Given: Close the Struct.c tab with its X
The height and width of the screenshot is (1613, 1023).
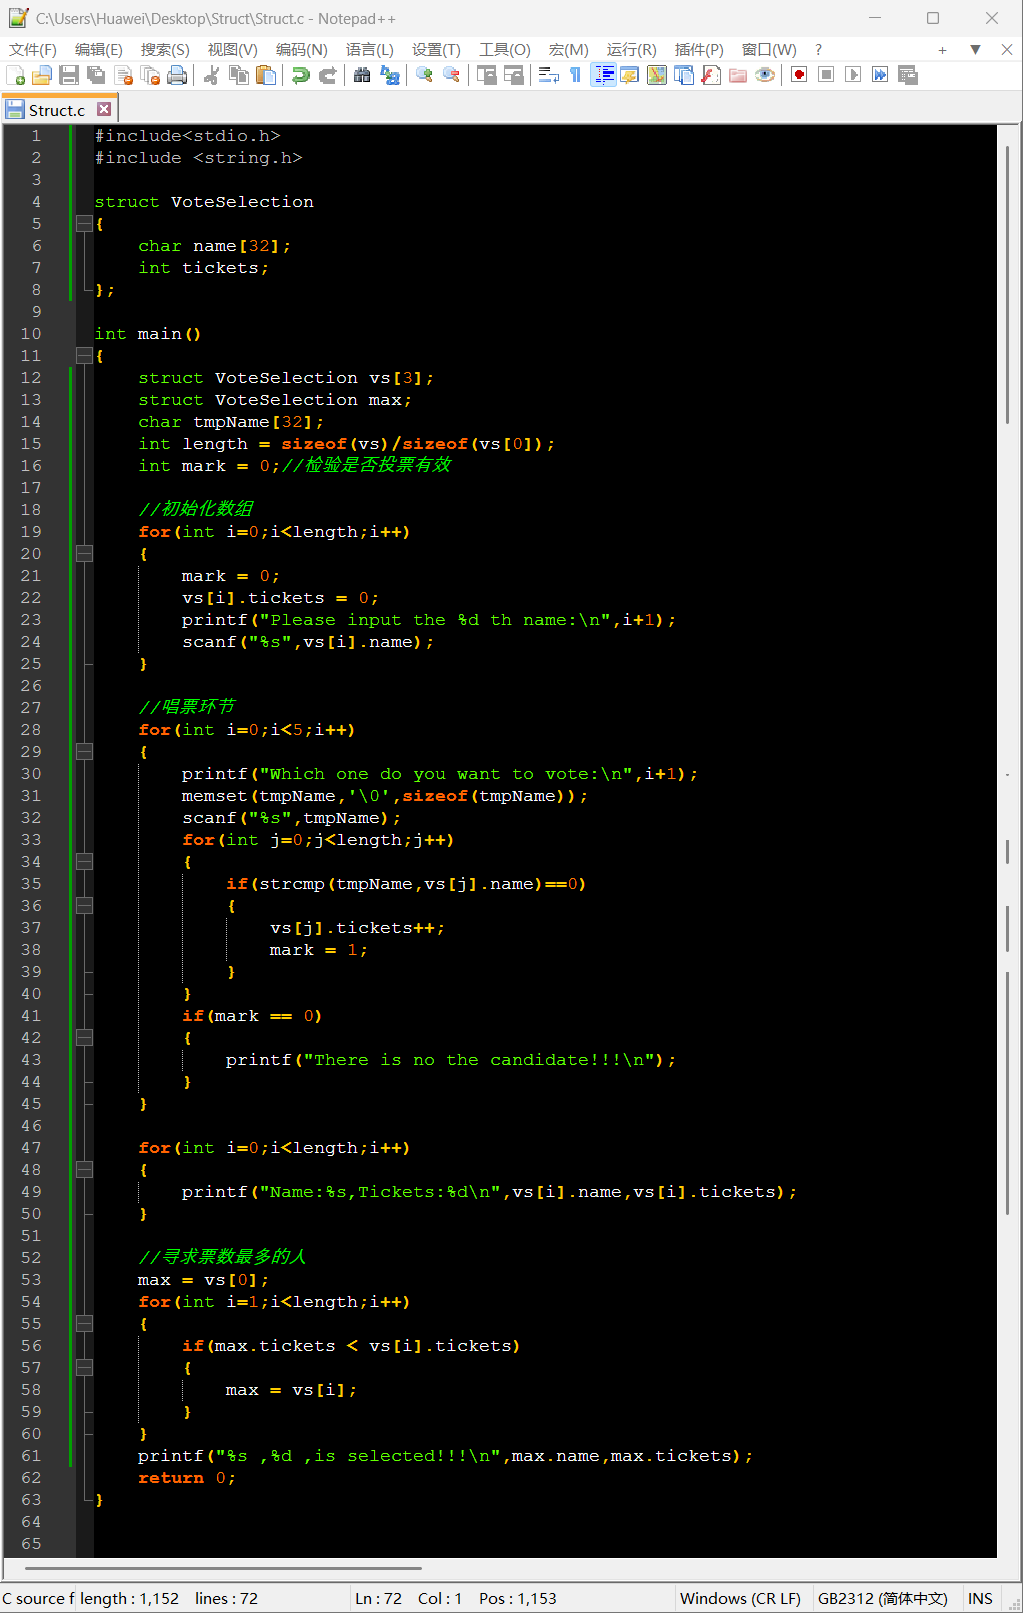Looking at the screenshot, I should (x=104, y=109).
